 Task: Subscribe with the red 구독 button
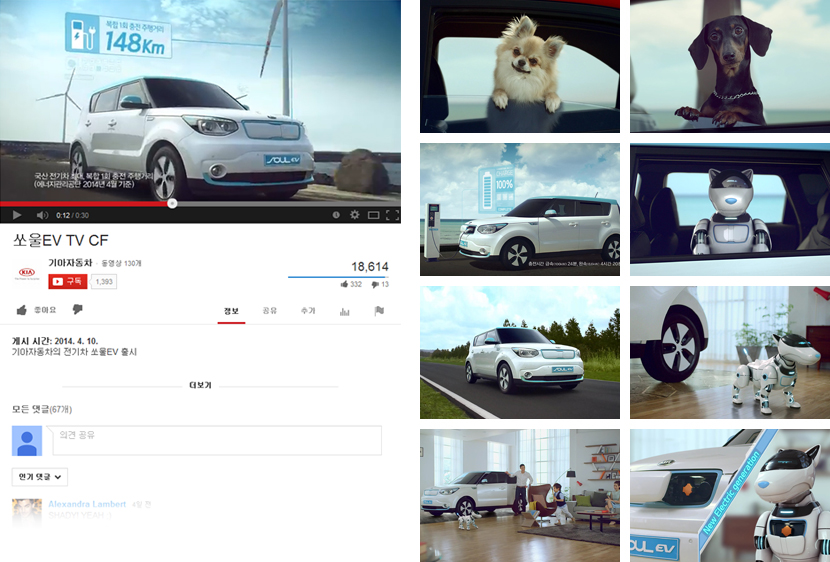[68, 282]
